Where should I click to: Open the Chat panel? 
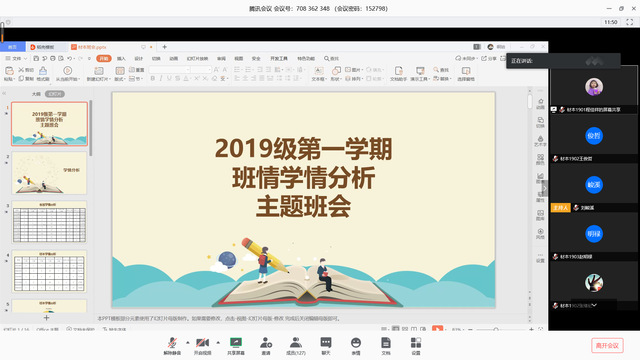coord(326,345)
